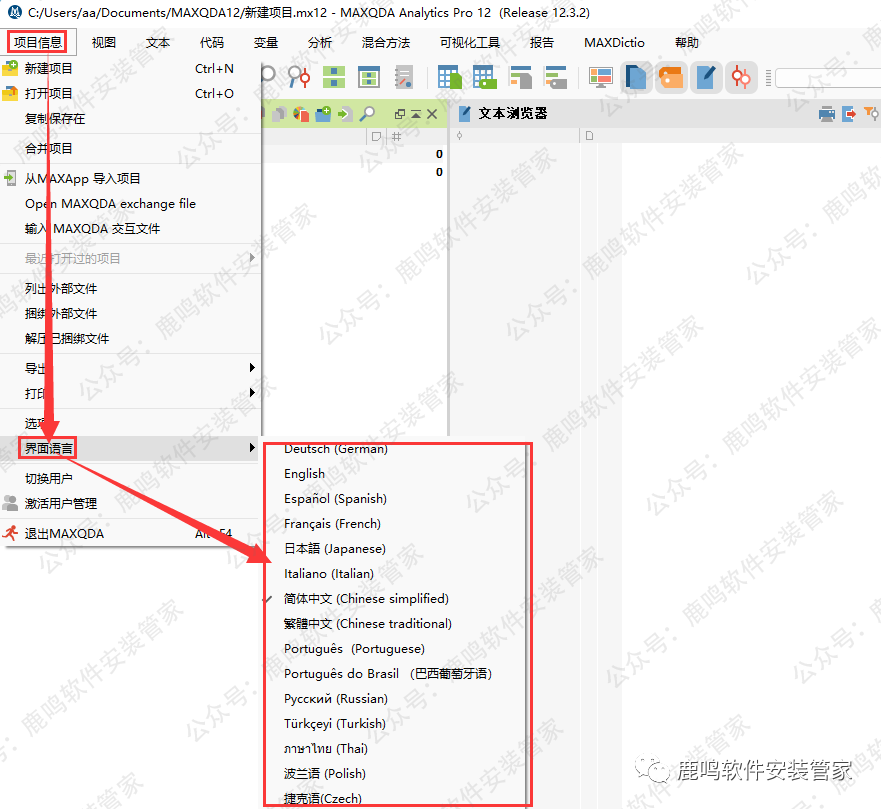Click the Document Browser pencil icon in toolbar
Viewport: 881px width, 809px height.
click(706, 78)
